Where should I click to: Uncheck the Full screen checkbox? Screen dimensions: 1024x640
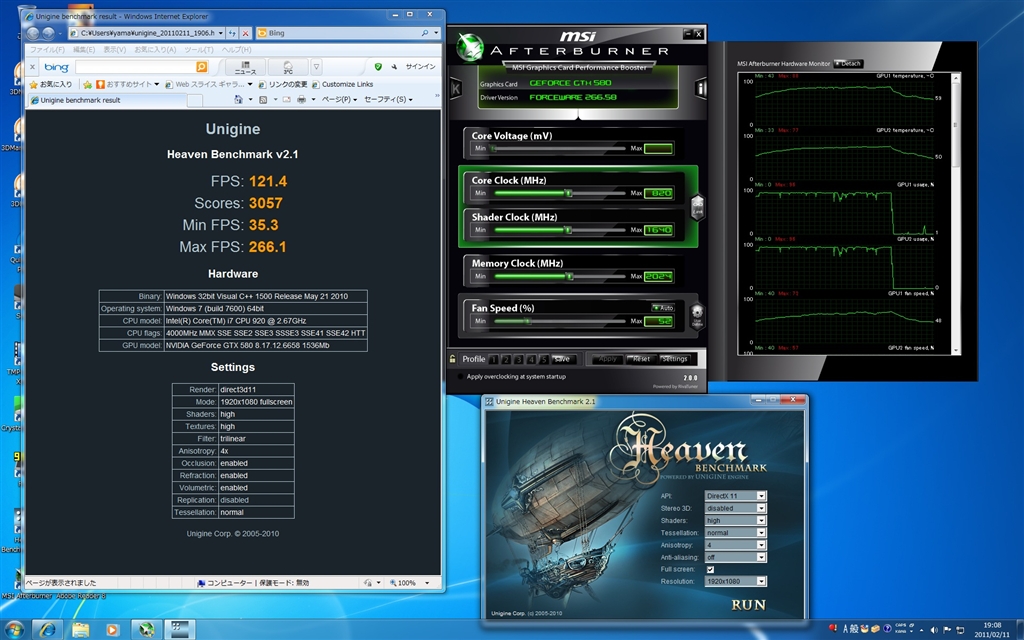(x=710, y=569)
